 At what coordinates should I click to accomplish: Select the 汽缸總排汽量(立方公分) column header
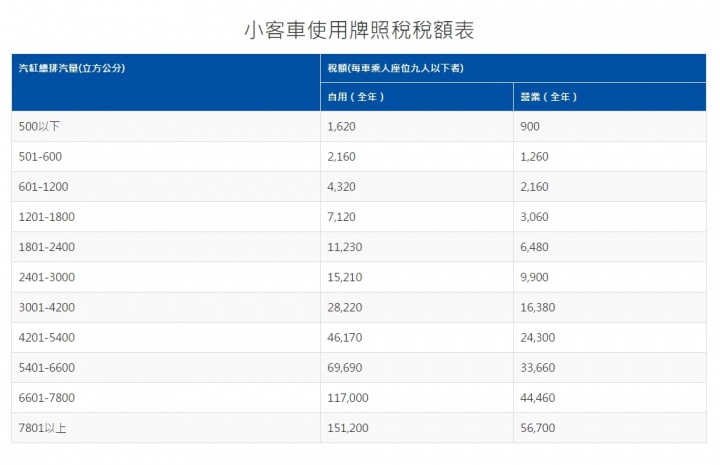click(71, 68)
